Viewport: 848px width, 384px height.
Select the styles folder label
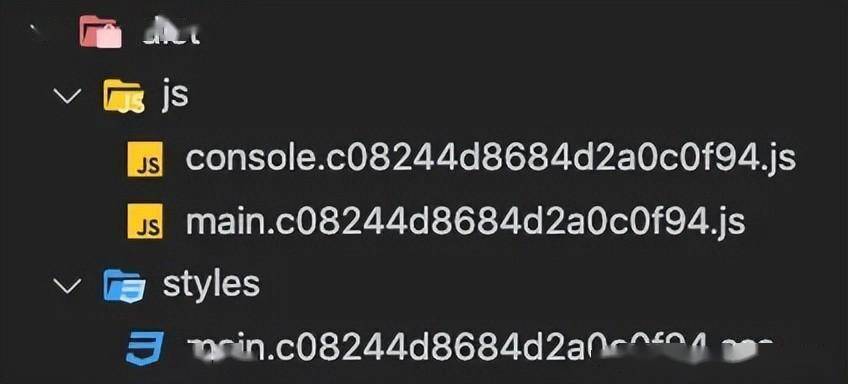[211, 284]
